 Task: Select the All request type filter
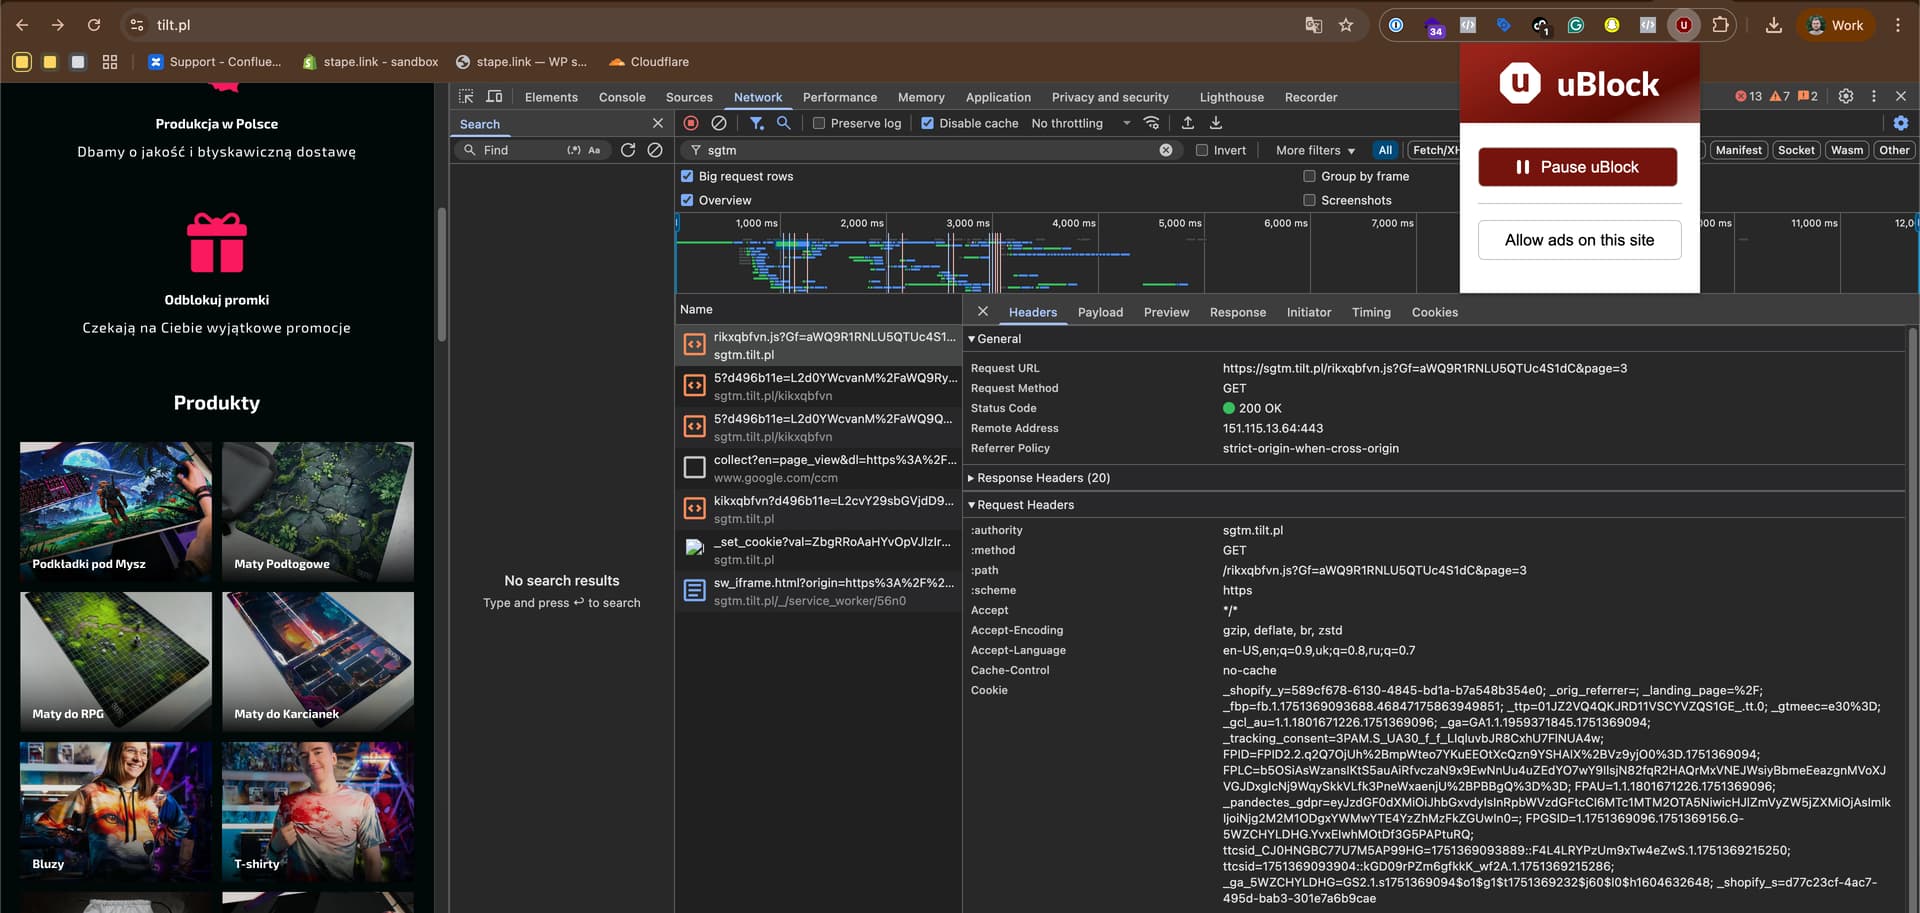(x=1385, y=150)
